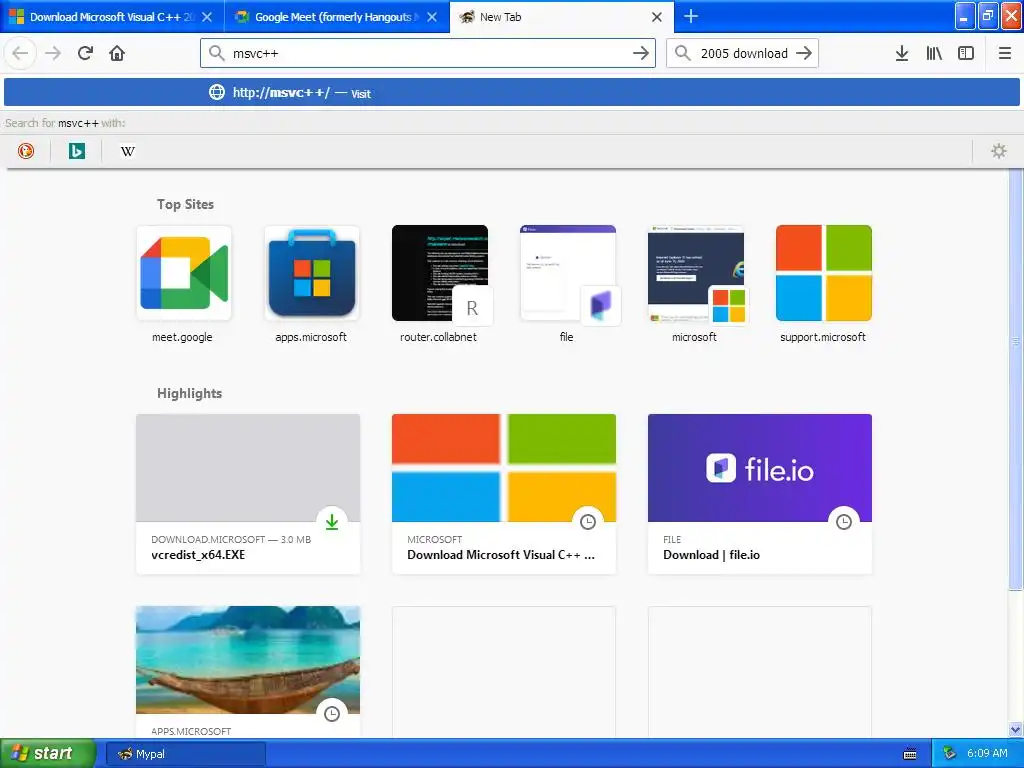Open search settings gear icon

tap(999, 151)
